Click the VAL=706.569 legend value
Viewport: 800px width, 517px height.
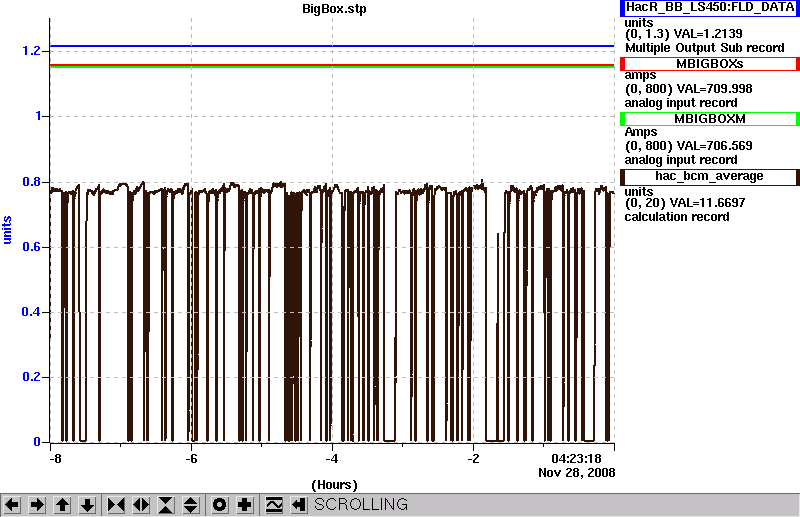(x=714, y=146)
